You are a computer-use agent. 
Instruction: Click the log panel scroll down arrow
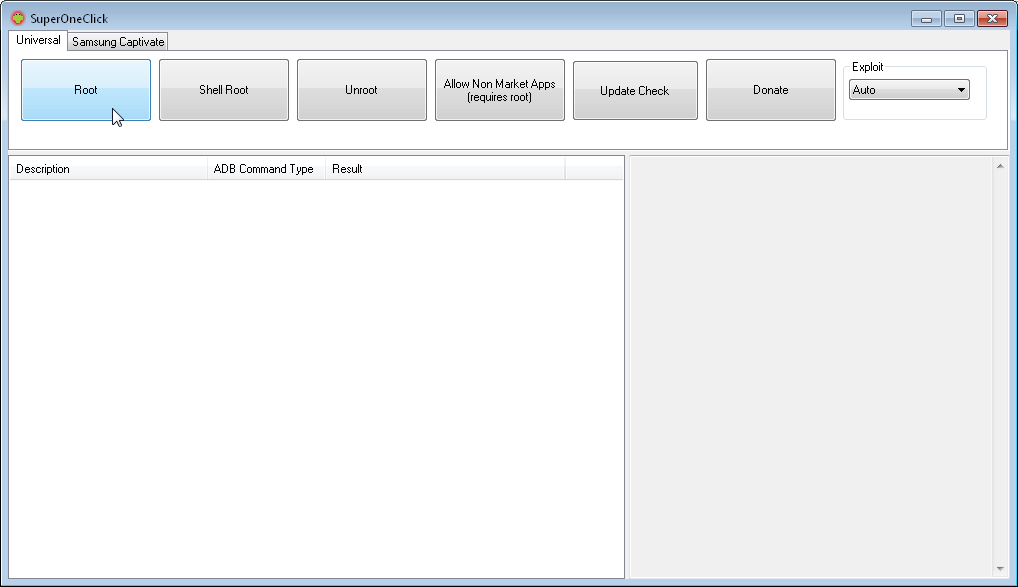pos(1000,569)
